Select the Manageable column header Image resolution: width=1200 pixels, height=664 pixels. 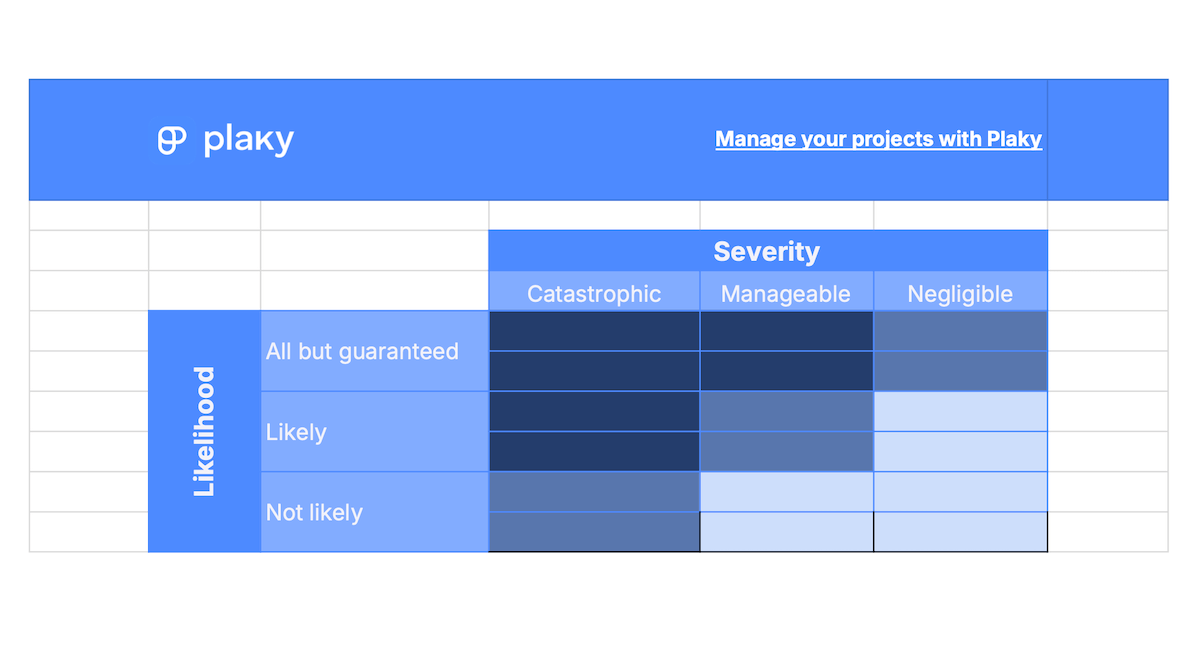[x=786, y=293]
